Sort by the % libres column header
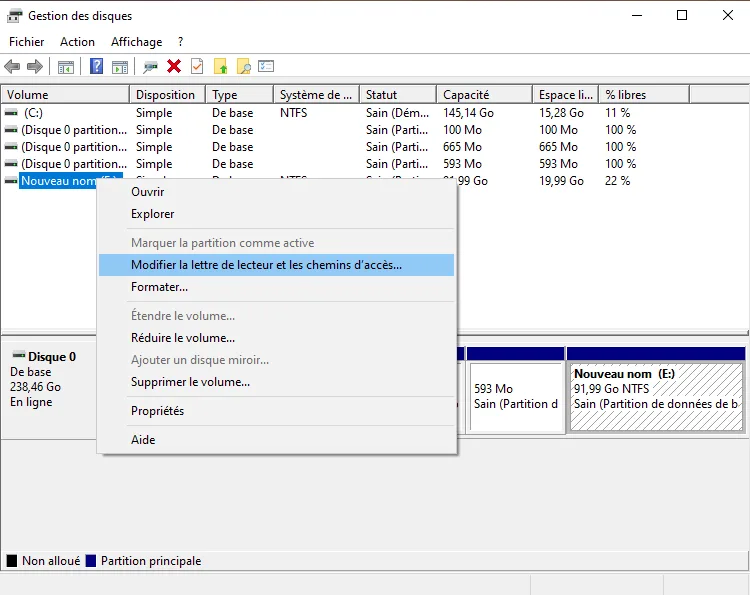Viewport: 750px width, 595px height. coord(644,95)
